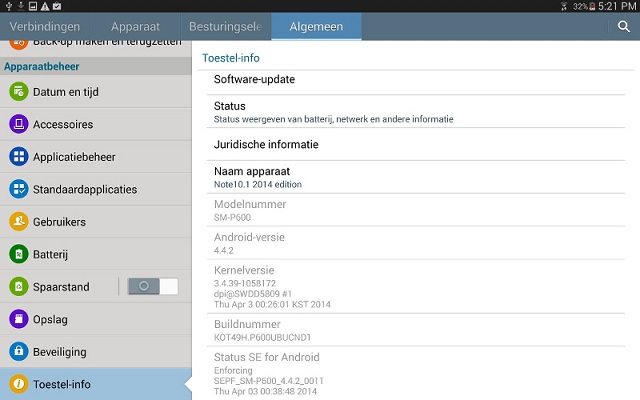This screenshot has width=640, height=400.
Task: Toggle the Spaarstand power saving switch
Action: tap(153, 287)
